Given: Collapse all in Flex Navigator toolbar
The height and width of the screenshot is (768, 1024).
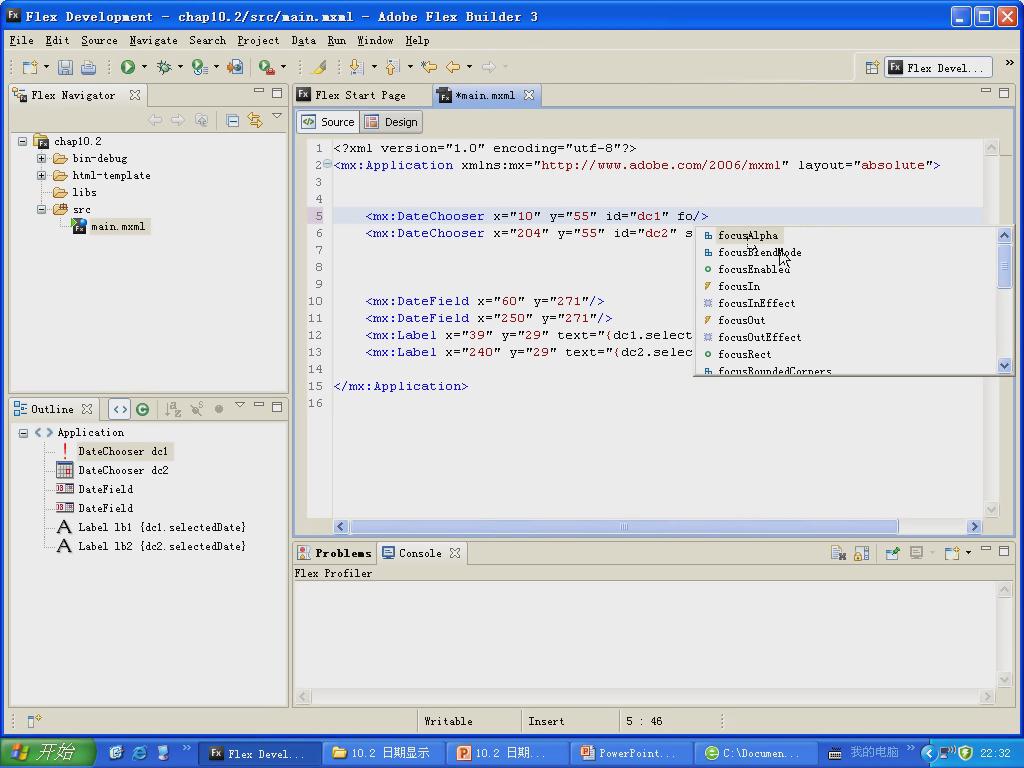Looking at the screenshot, I should 232,120.
